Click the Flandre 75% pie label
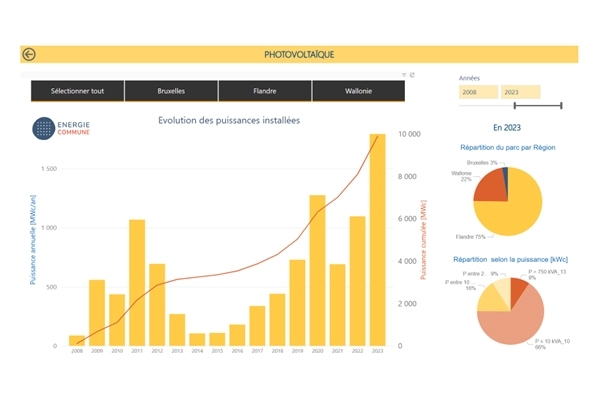This screenshot has width=600, height=400. 471,237
